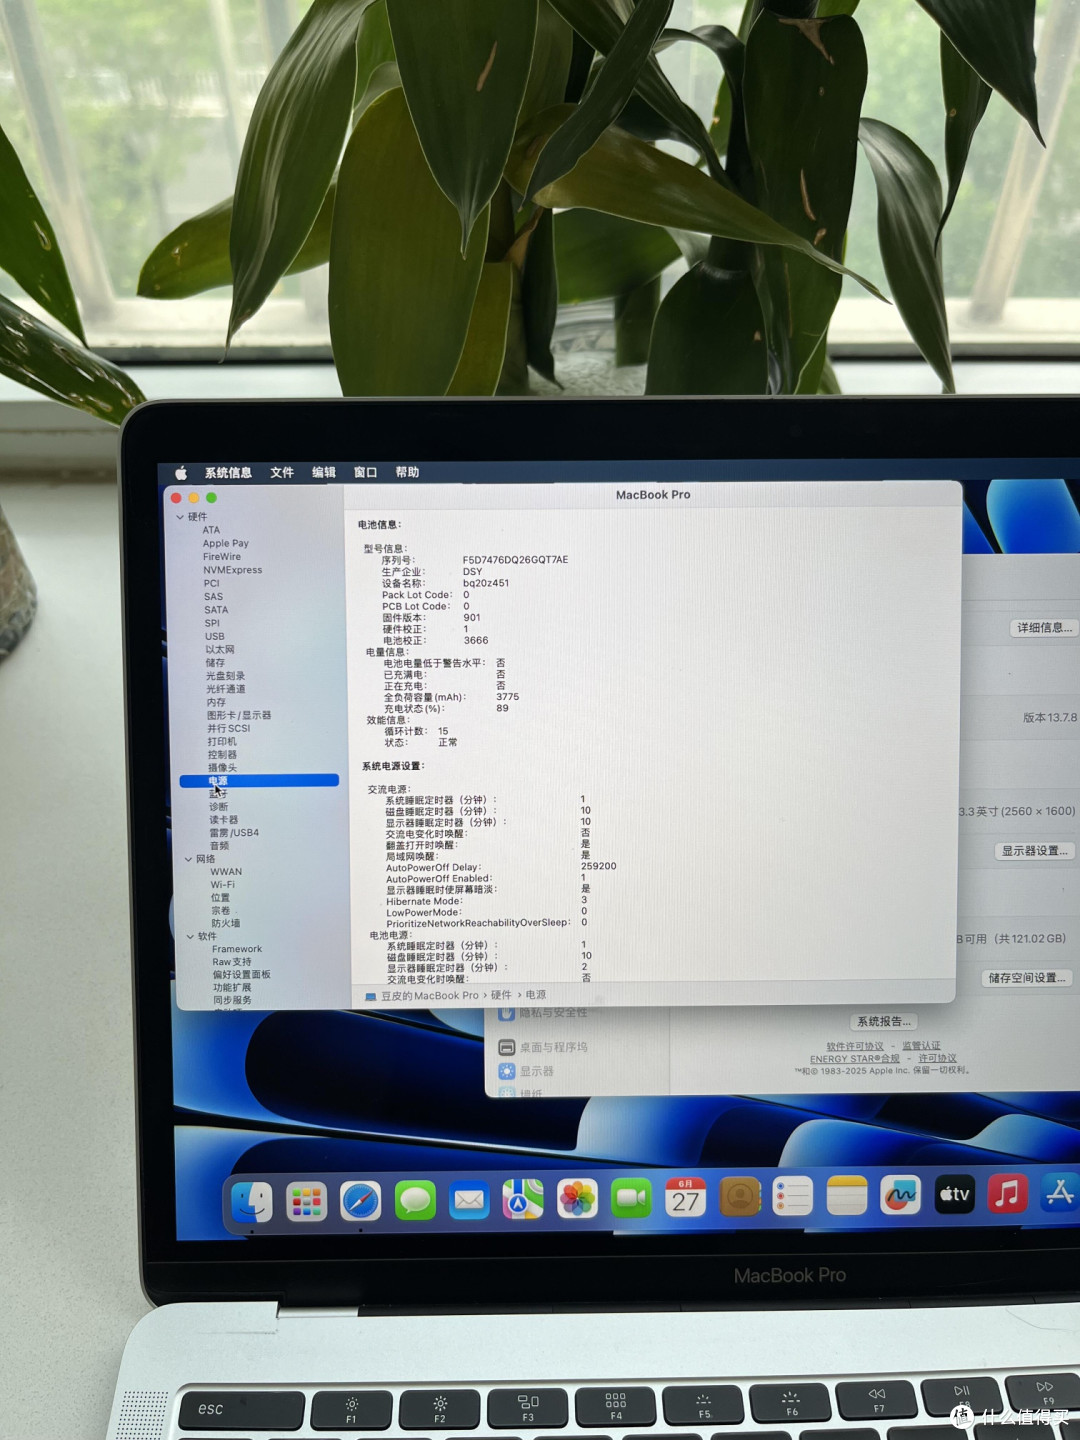Open the 窗口 menu
The image size is (1080, 1440).
tap(365, 472)
